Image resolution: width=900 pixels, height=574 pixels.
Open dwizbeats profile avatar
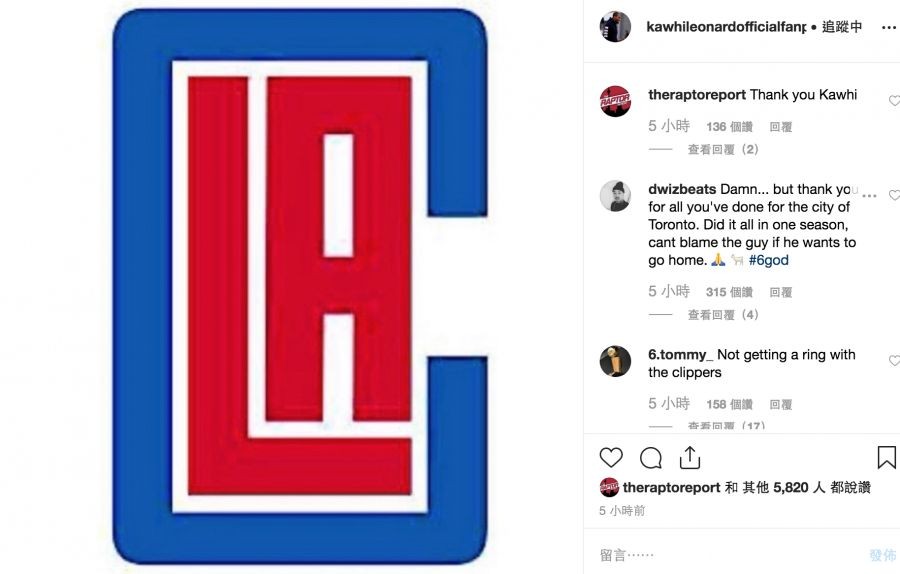pyautogui.click(x=615, y=196)
